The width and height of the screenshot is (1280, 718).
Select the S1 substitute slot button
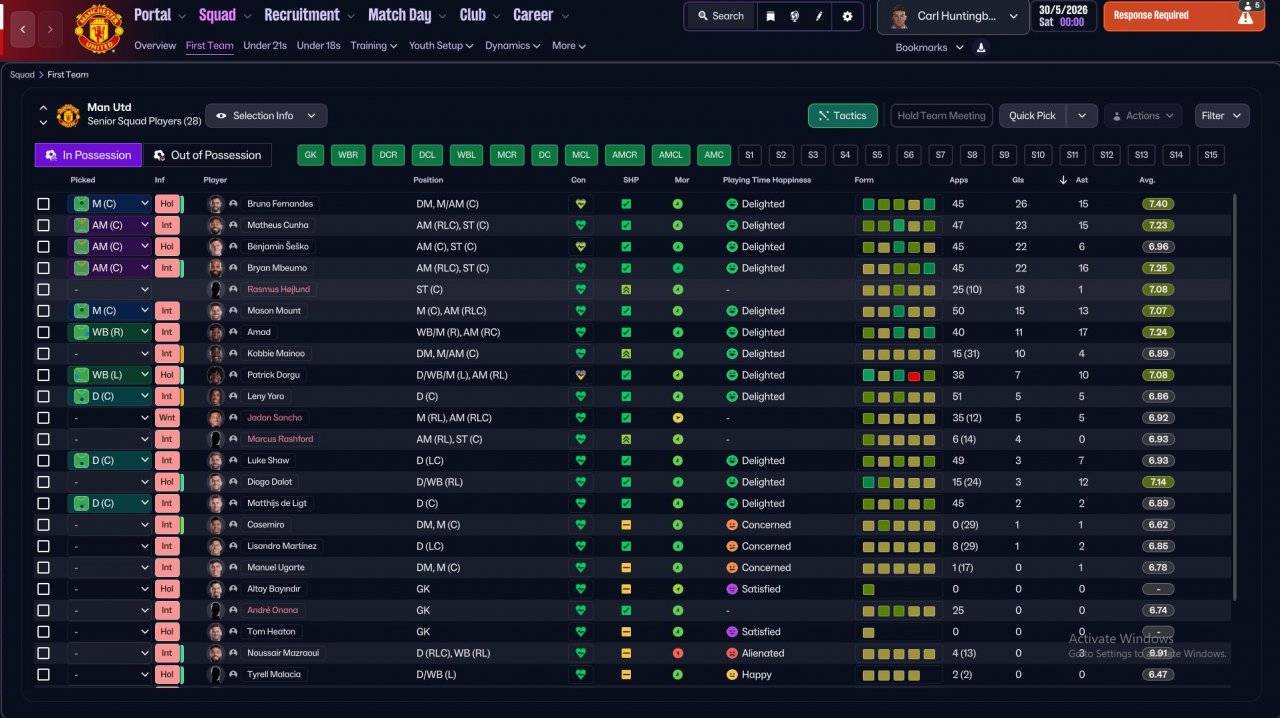(750, 155)
